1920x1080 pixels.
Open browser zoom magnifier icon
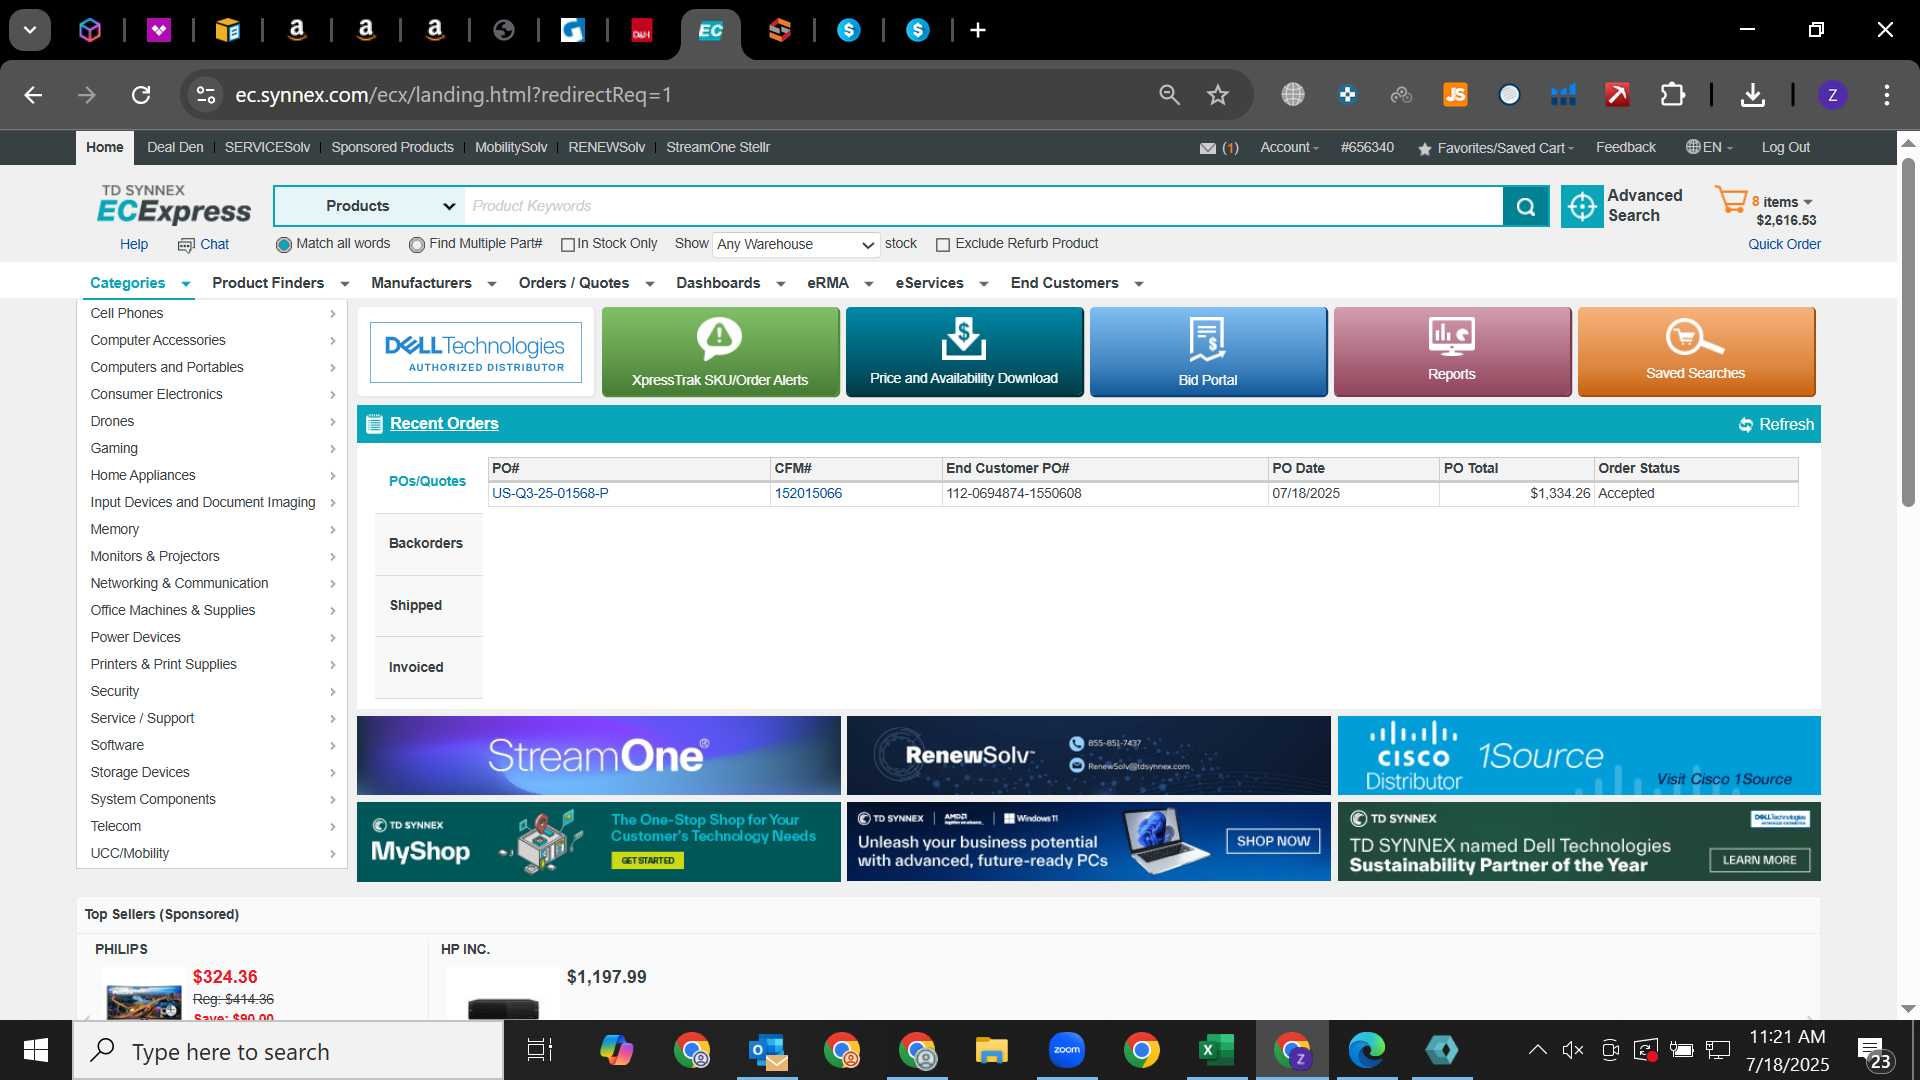(1169, 95)
